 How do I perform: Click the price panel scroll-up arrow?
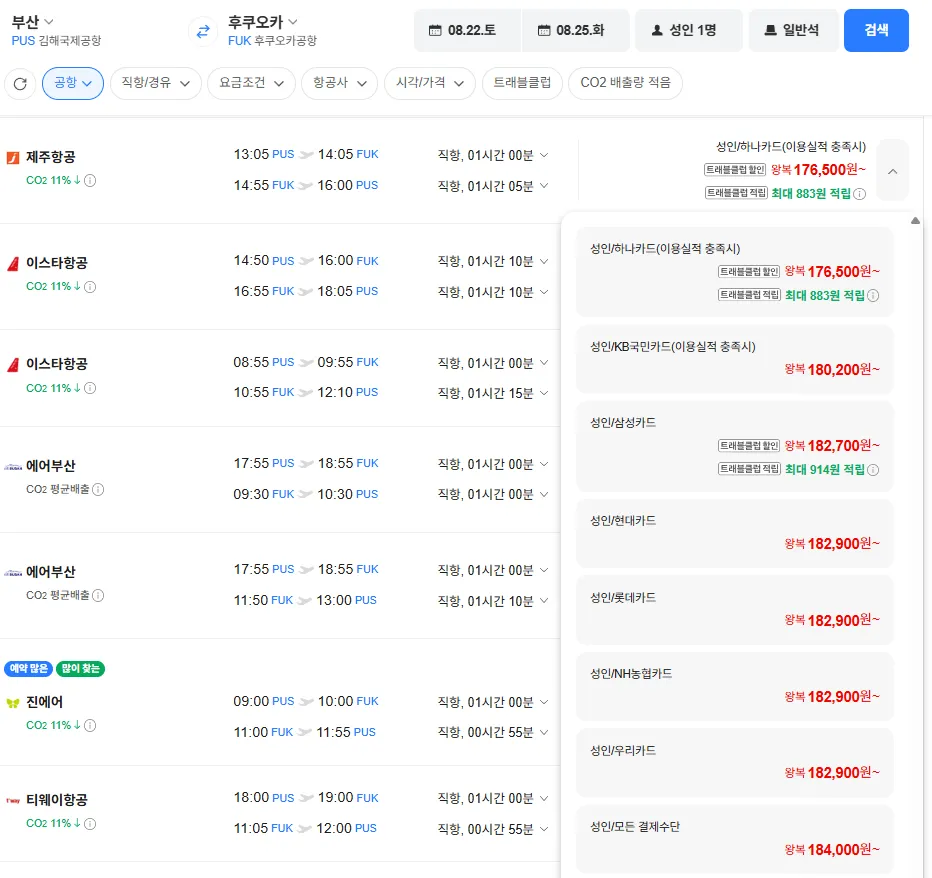click(x=915, y=221)
